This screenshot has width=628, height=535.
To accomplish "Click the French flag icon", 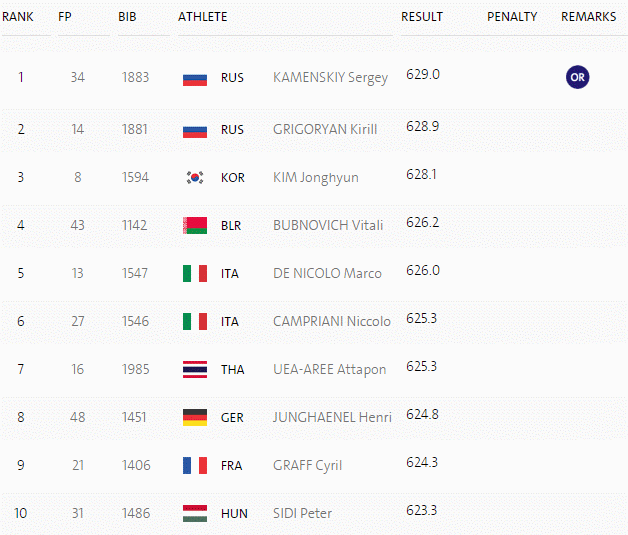I will coord(195,465).
